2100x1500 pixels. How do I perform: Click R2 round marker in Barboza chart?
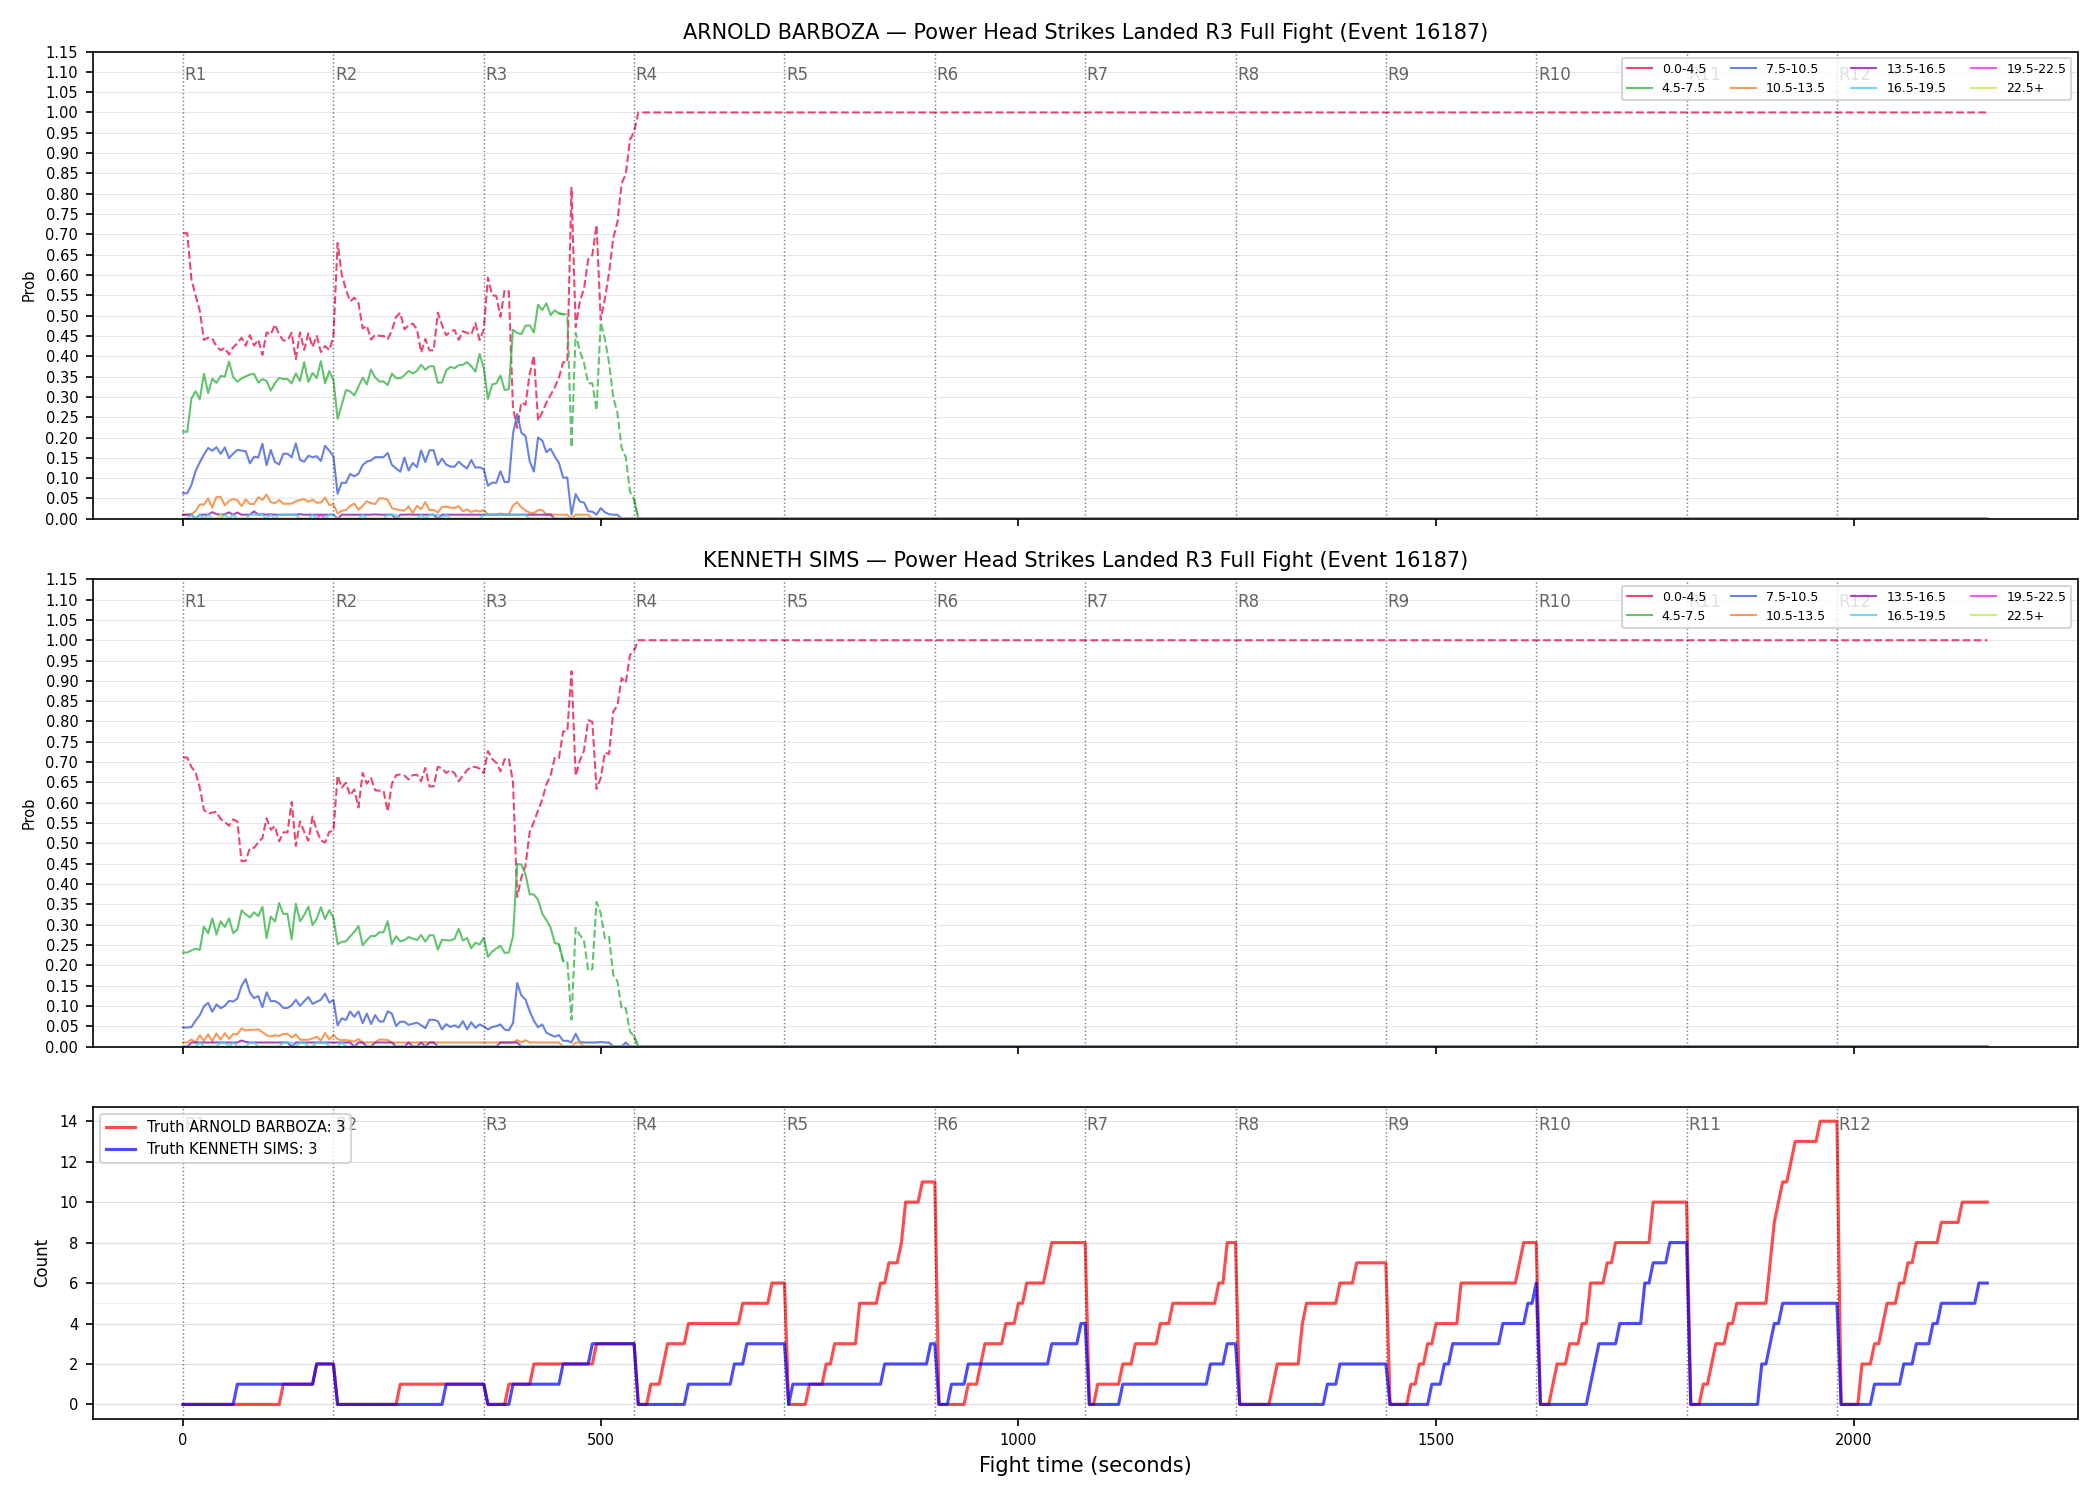point(346,74)
